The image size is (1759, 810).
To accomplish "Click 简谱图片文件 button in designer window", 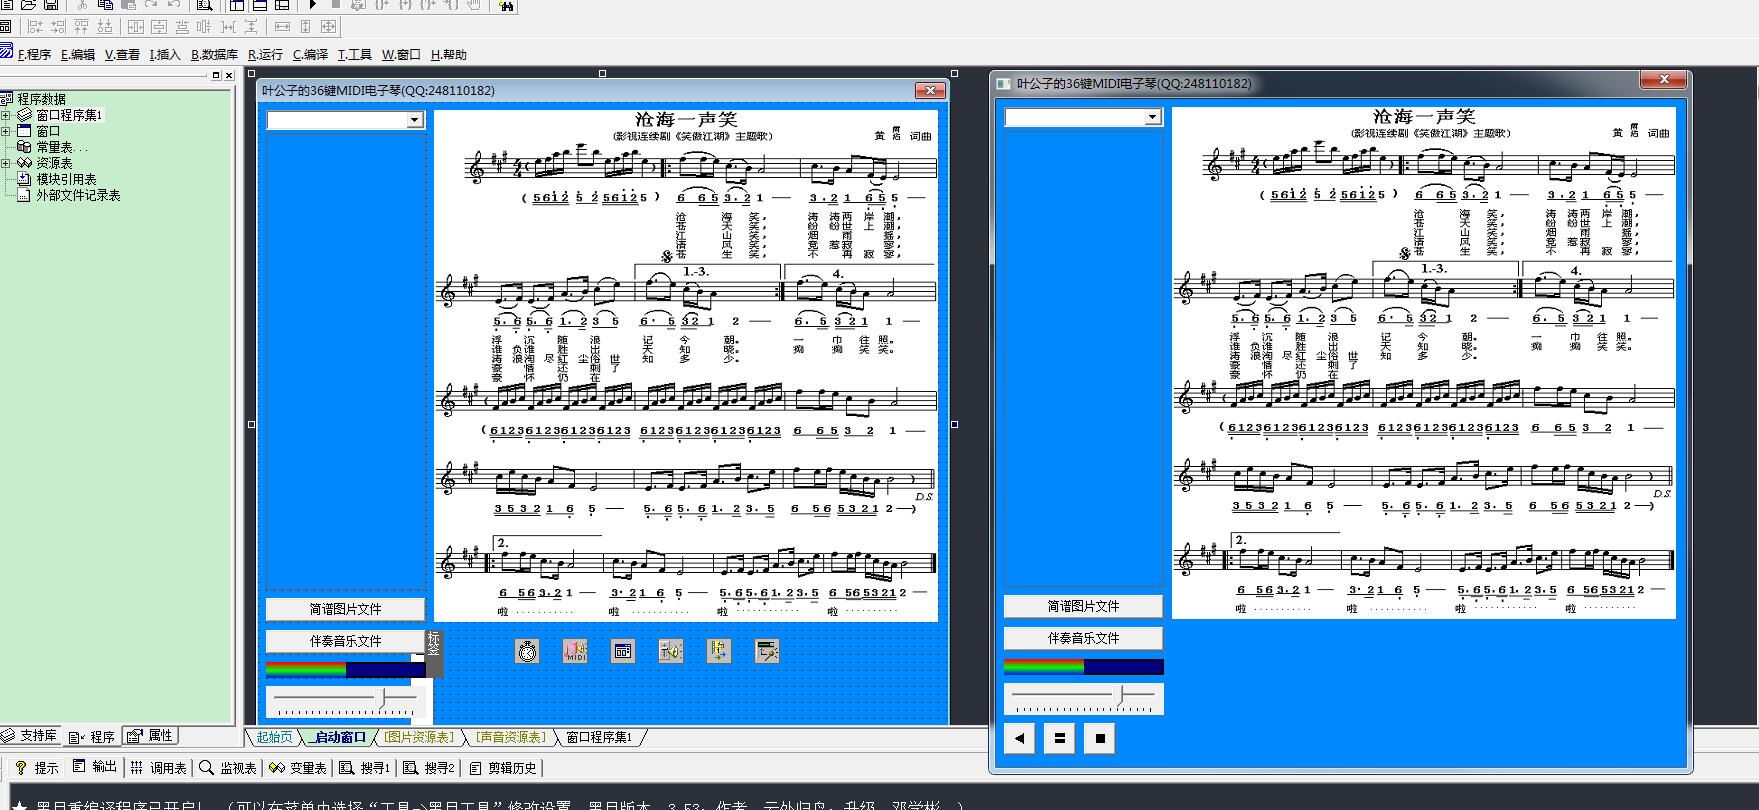I will tap(345, 609).
